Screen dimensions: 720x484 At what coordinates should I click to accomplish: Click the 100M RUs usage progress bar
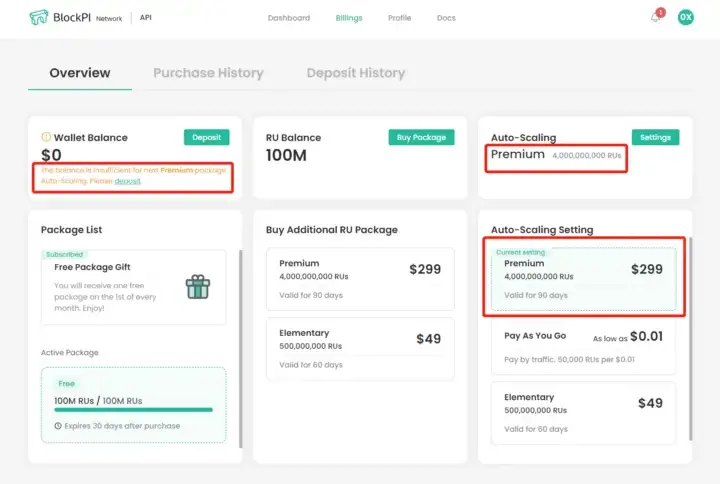(134, 410)
